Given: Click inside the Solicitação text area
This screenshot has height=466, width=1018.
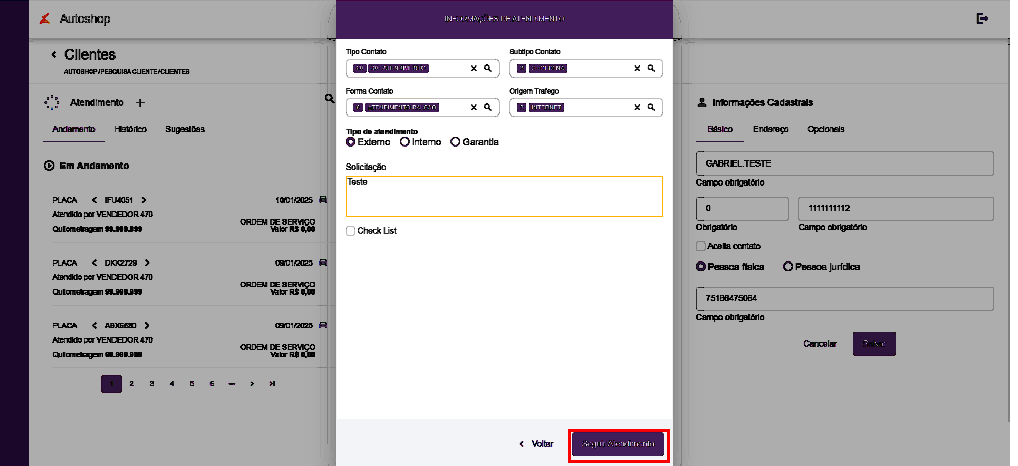Looking at the screenshot, I should [x=504, y=196].
